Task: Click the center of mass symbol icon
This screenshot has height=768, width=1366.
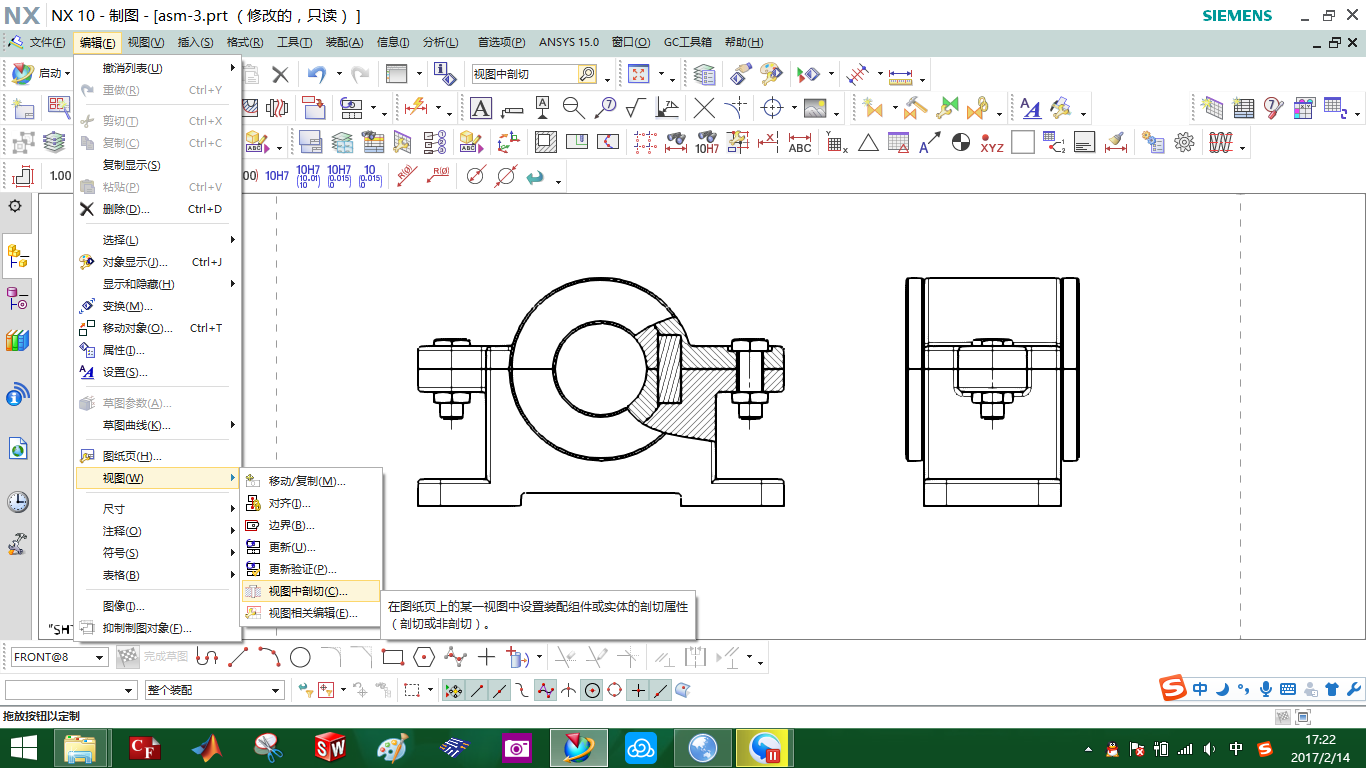Action: click(960, 142)
